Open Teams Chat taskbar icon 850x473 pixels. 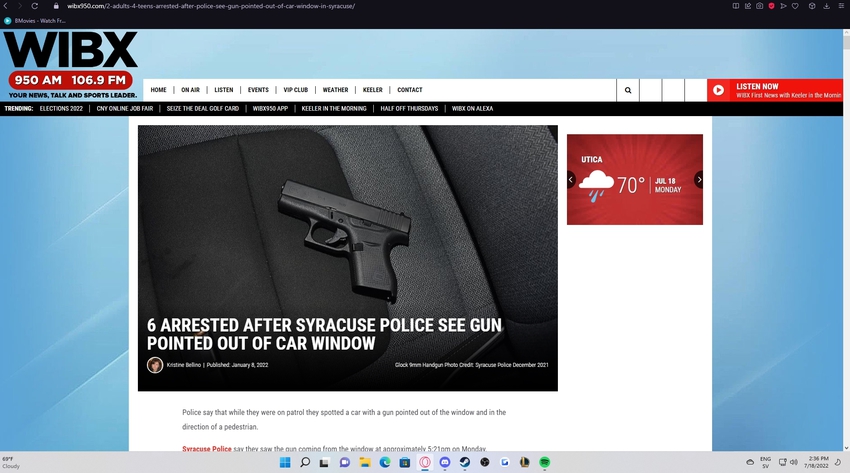[344, 462]
